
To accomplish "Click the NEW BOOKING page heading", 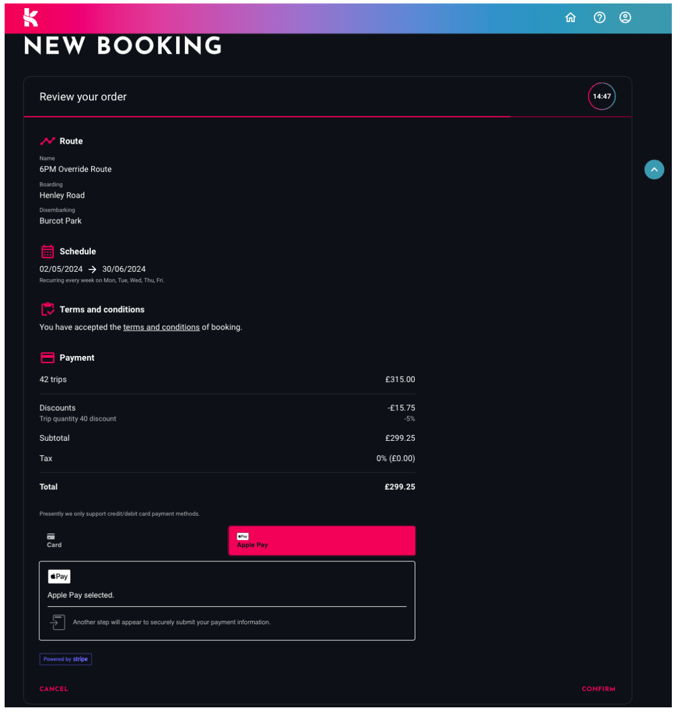I will click(123, 46).
